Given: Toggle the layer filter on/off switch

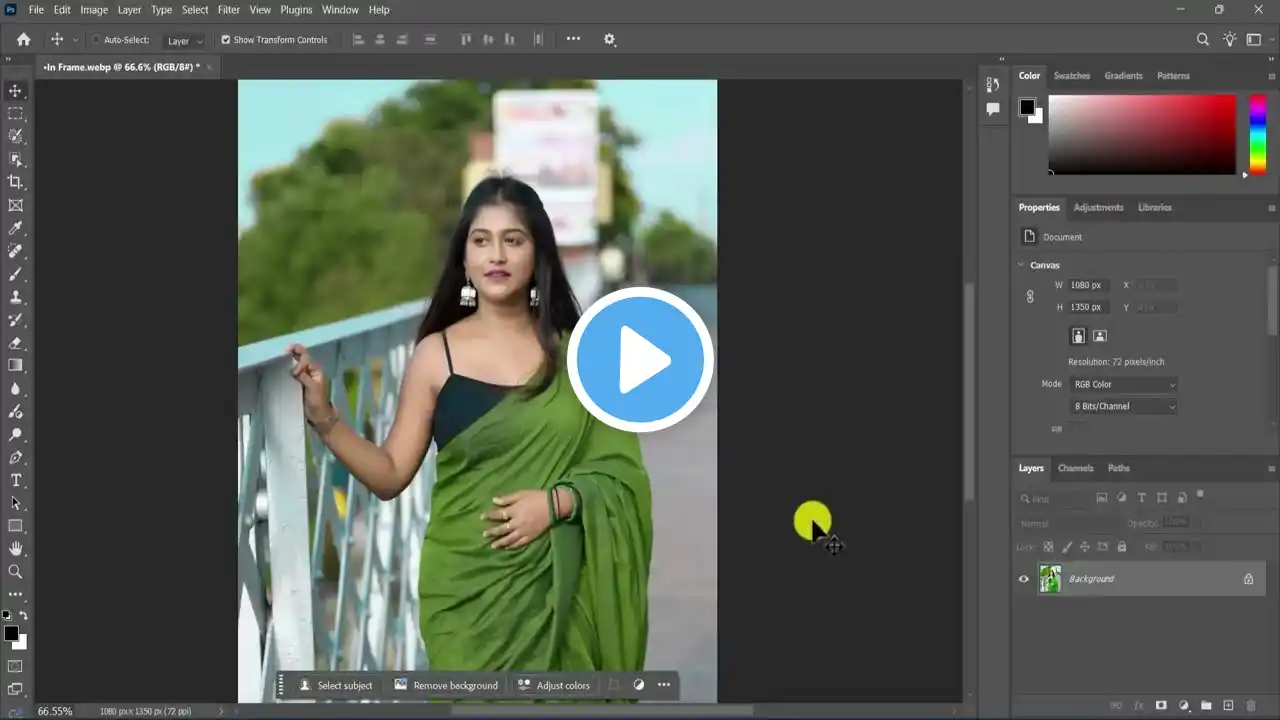Looking at the screenshot, I should point(1200,494).
